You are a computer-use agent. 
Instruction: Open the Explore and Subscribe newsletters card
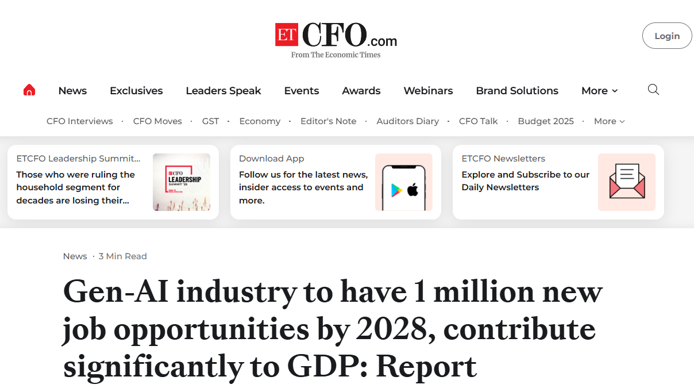(558, 182)
